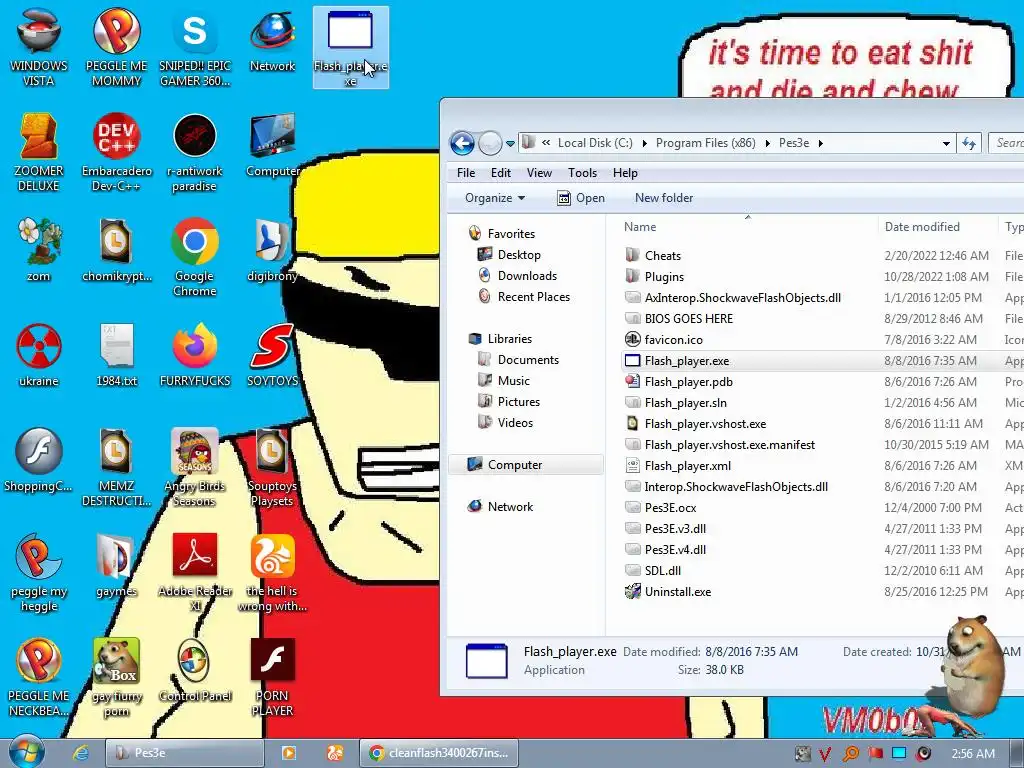Select the Control Panel desktop icon
1024x768 pixels.
coord(195,671)
